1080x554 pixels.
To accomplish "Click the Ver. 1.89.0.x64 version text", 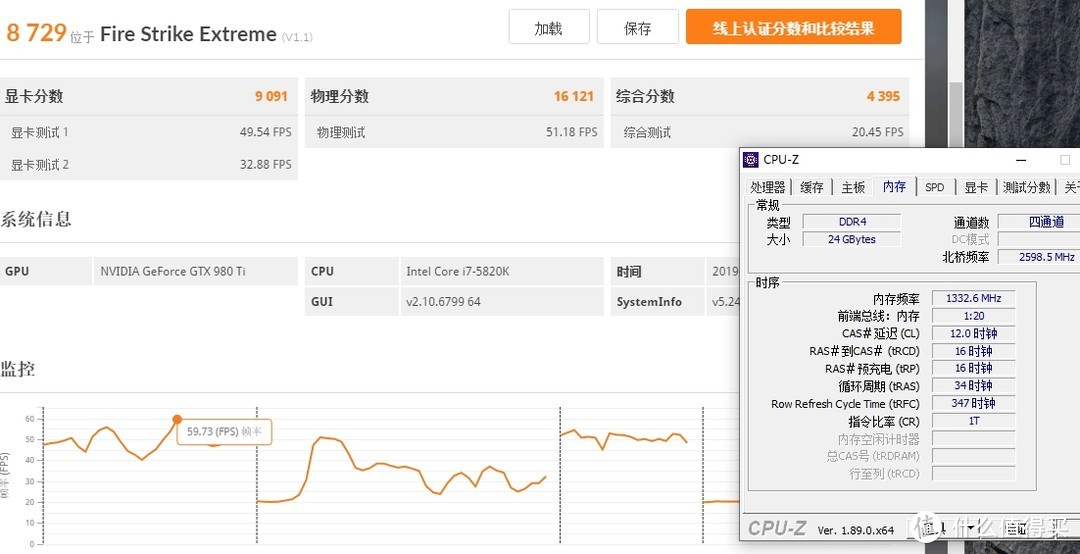I will click(855, 531).
